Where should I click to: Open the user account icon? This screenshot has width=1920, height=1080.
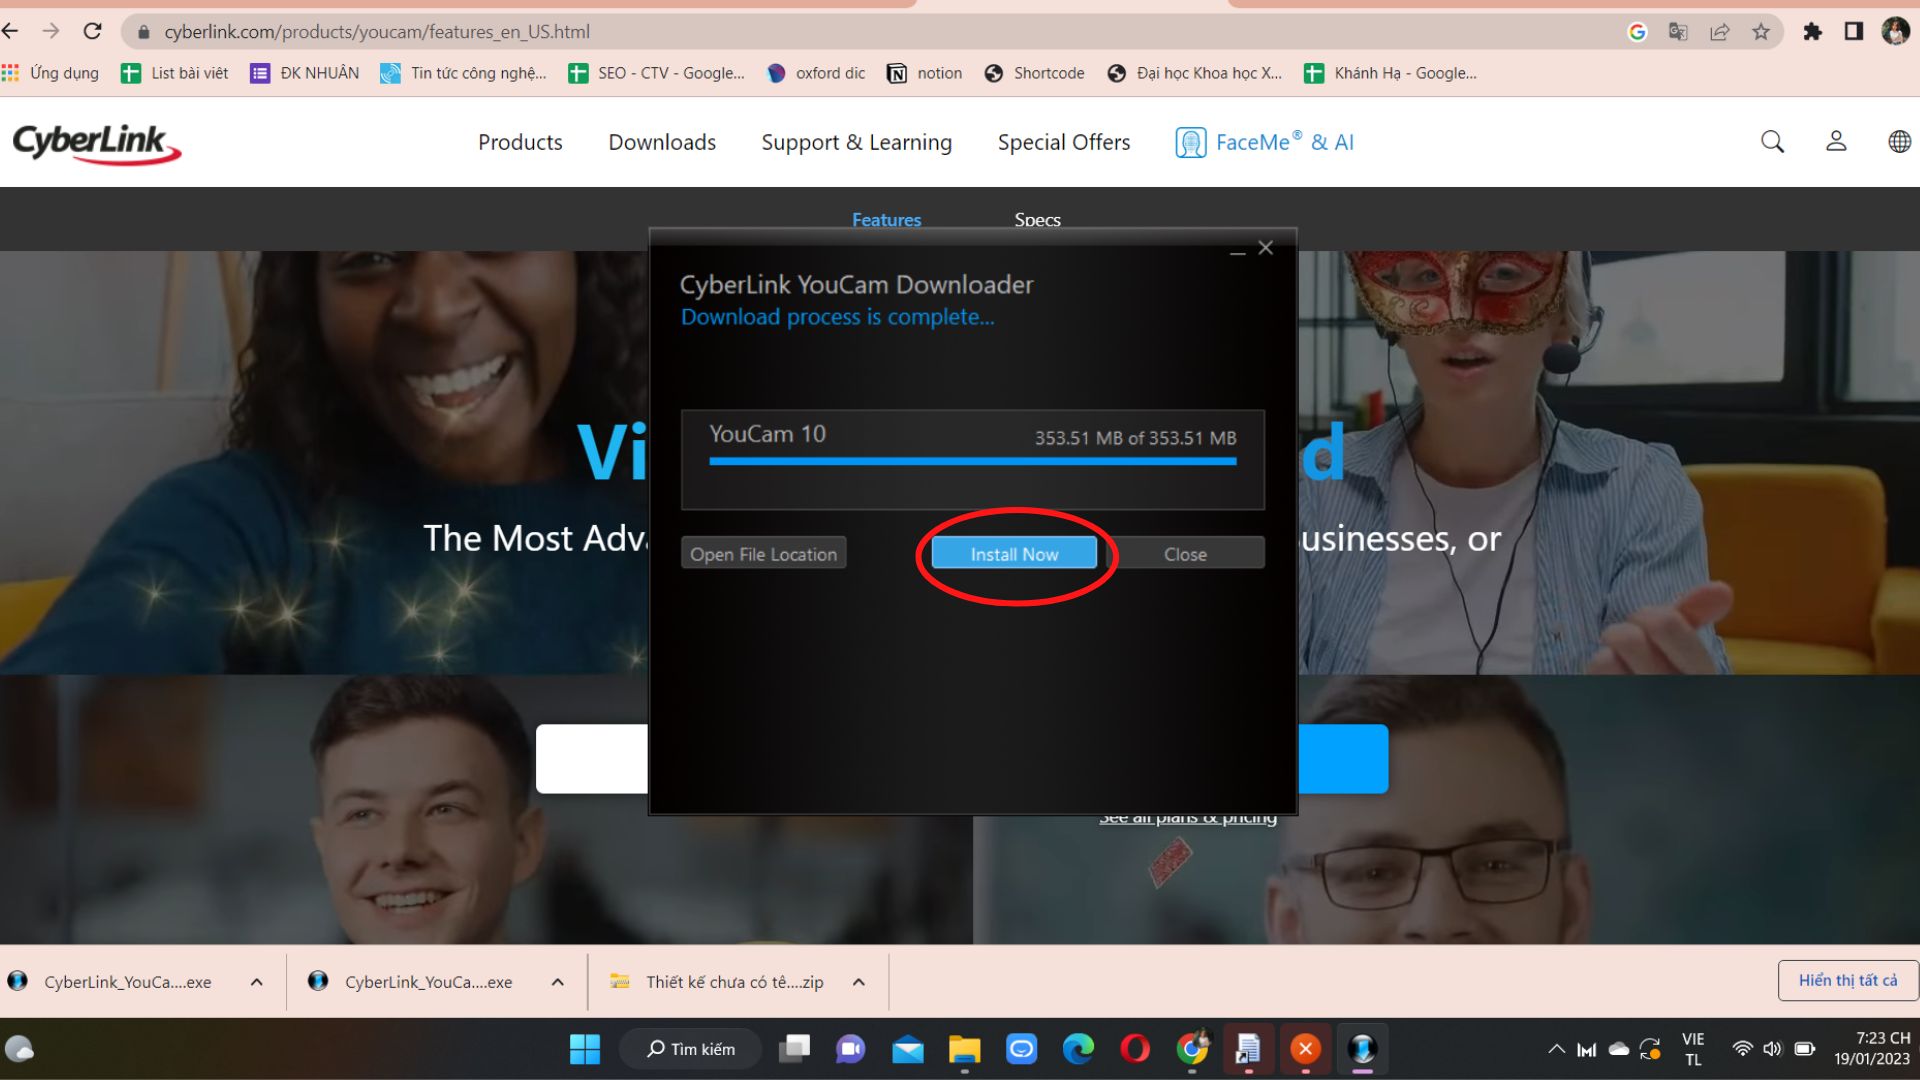click(x=1836, y=142)
